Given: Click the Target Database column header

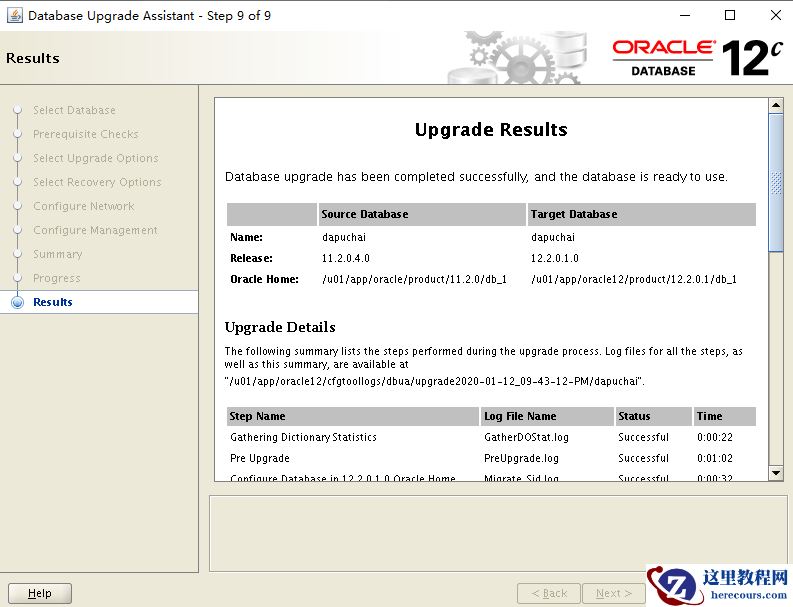Looking at the screenshot, I should point(641,214).
